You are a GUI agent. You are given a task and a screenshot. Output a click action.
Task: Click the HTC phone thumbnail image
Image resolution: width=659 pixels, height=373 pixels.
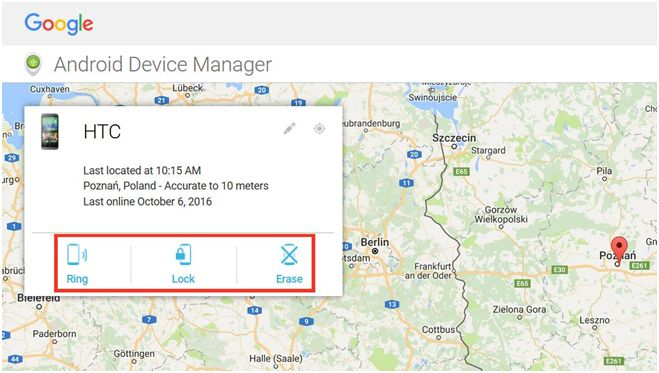(x=50, y=131)
